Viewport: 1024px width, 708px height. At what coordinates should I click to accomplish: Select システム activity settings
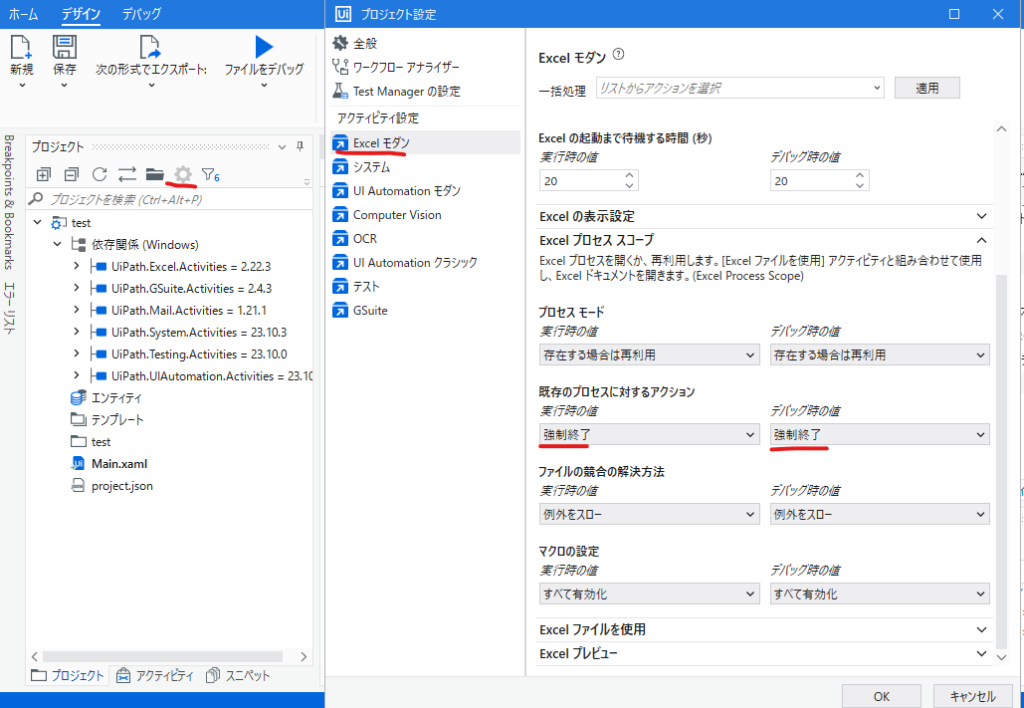click(425, 167)
